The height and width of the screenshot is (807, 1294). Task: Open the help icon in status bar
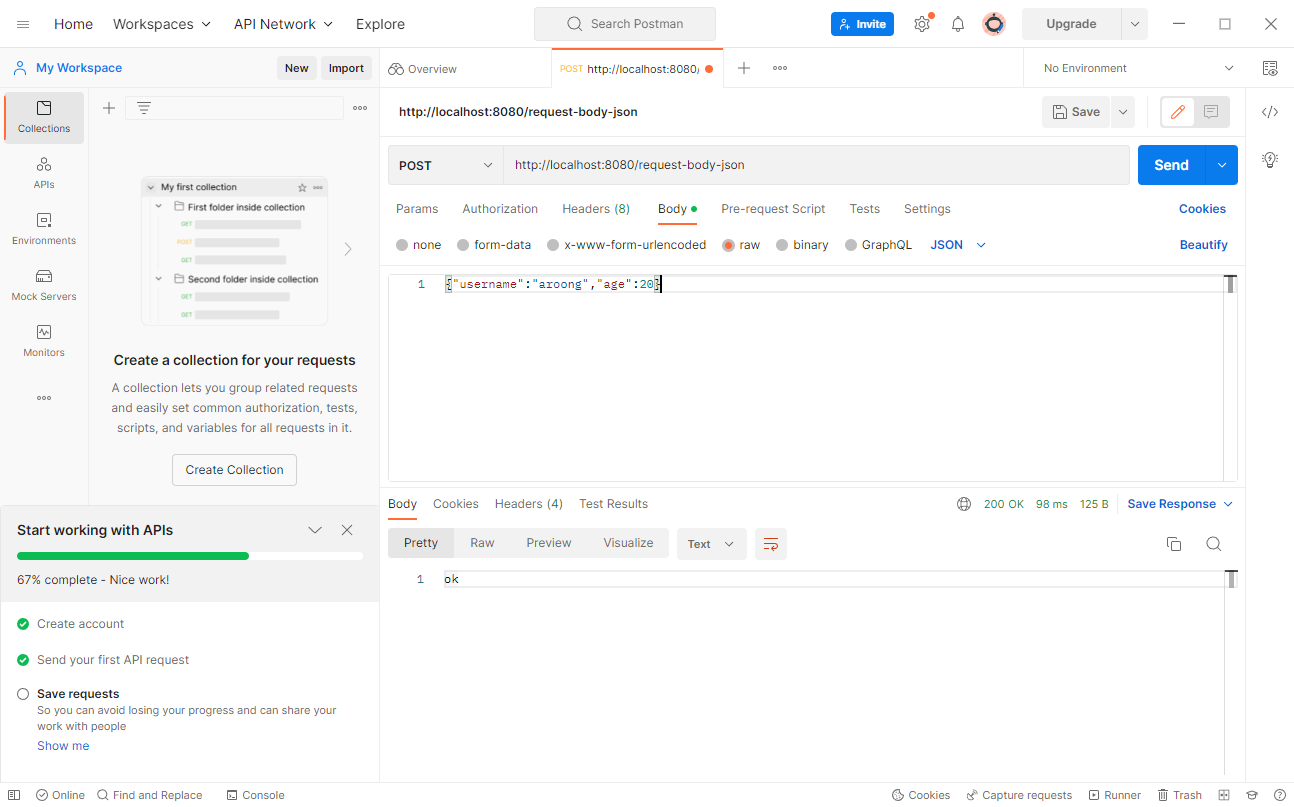(1279, 795)
